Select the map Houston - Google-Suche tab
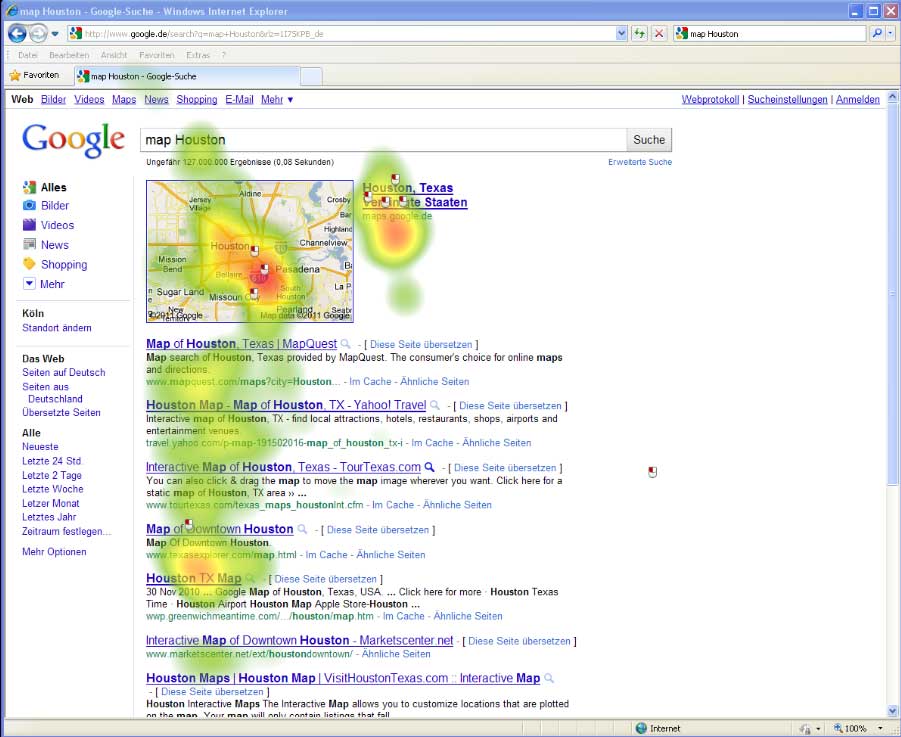 pyautogui.click(x=186, y=76)
